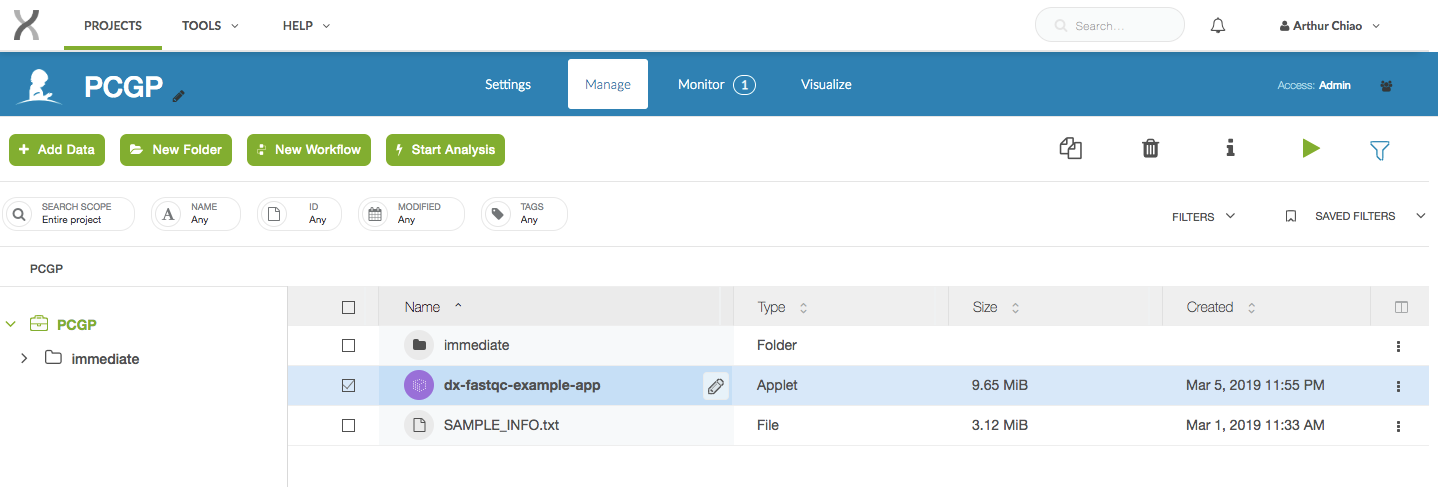Open the Tools dropdown menu
Screen dimensions: 1438x487
click(x=210, y=25)
